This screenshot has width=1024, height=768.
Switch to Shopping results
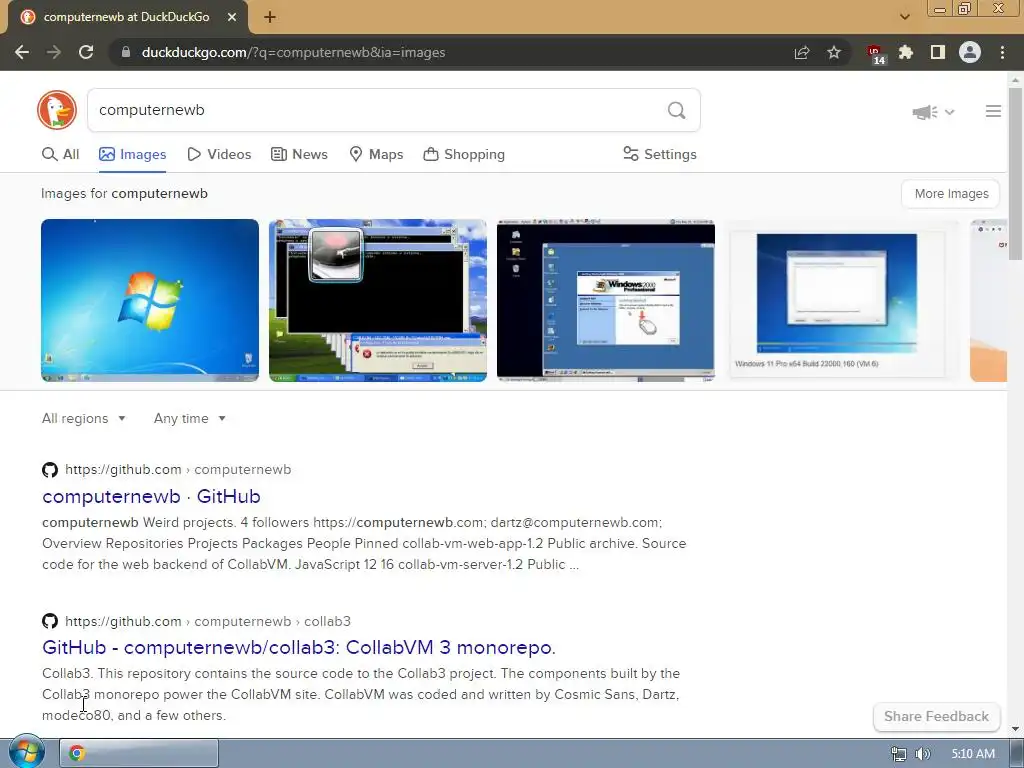[464, 154]
